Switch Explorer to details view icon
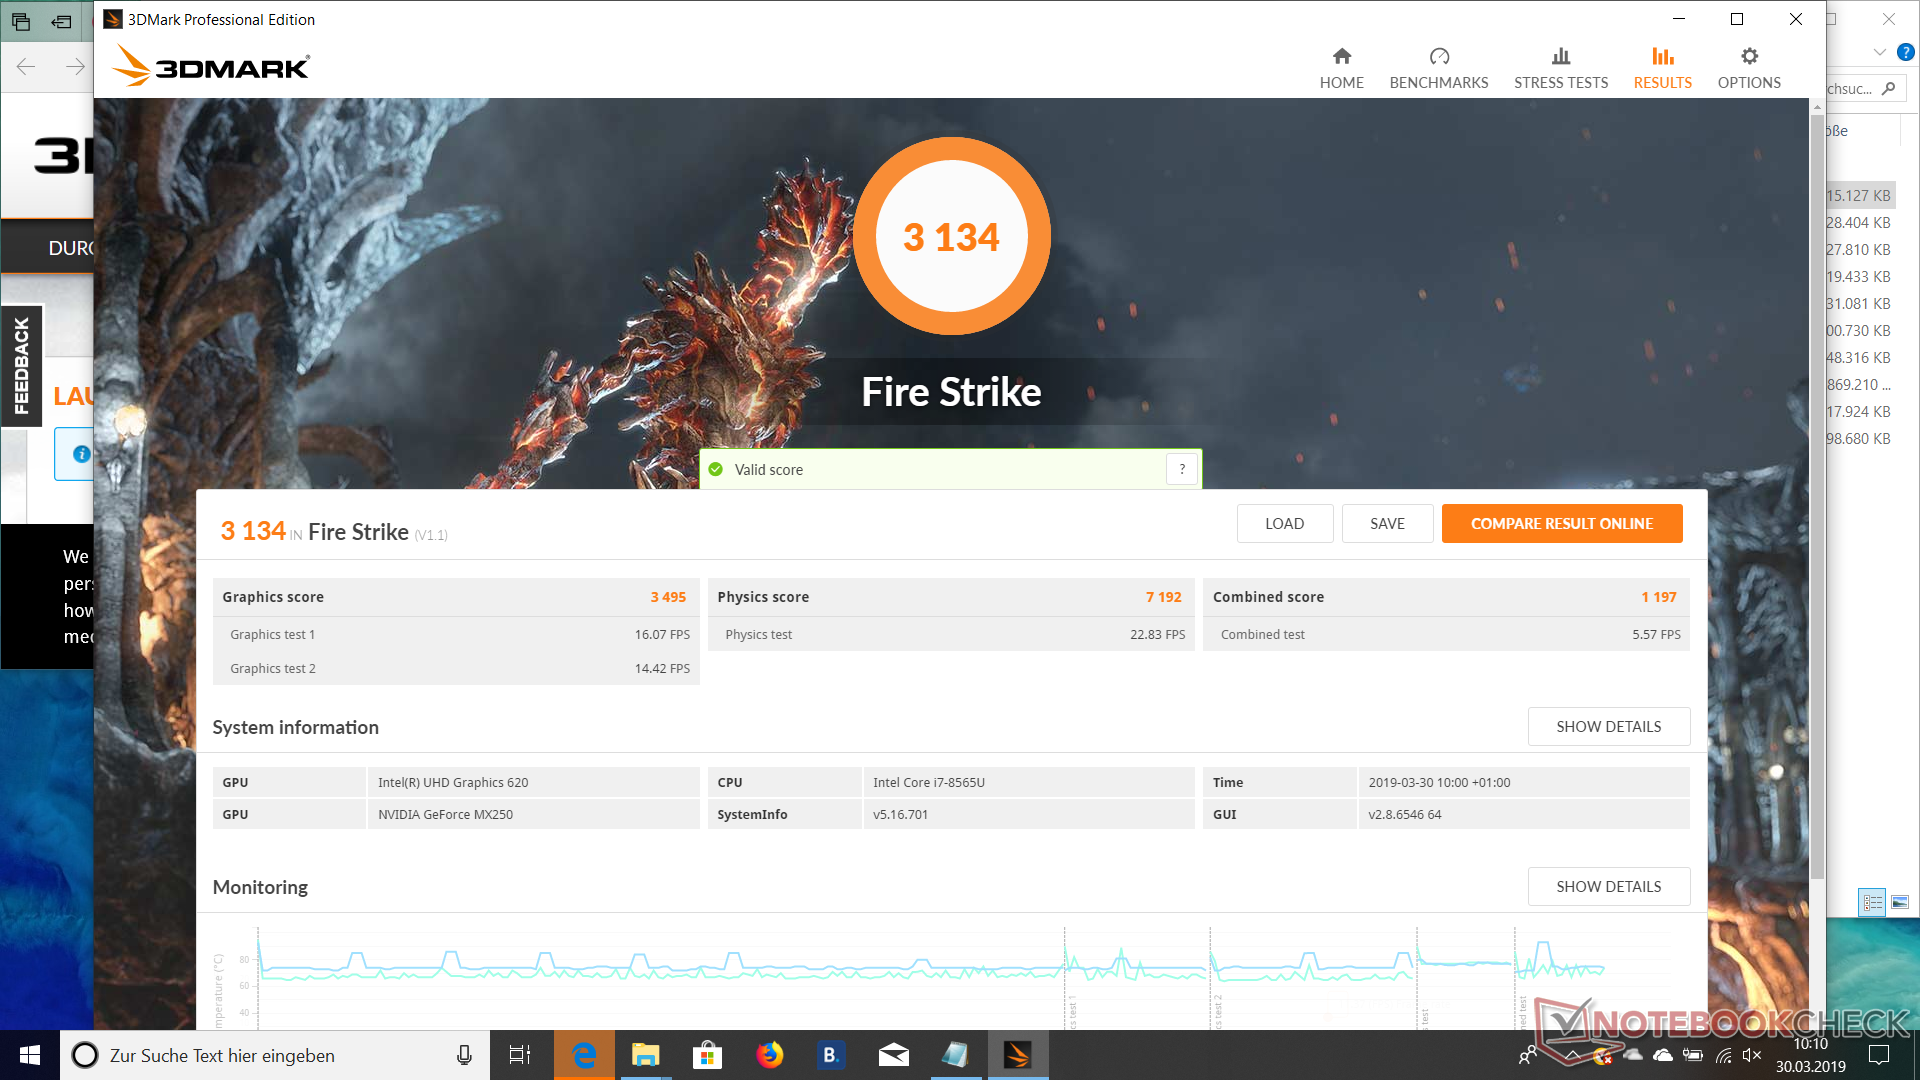This screenshot has height=1080, width=1920. tap(1872, 902)
